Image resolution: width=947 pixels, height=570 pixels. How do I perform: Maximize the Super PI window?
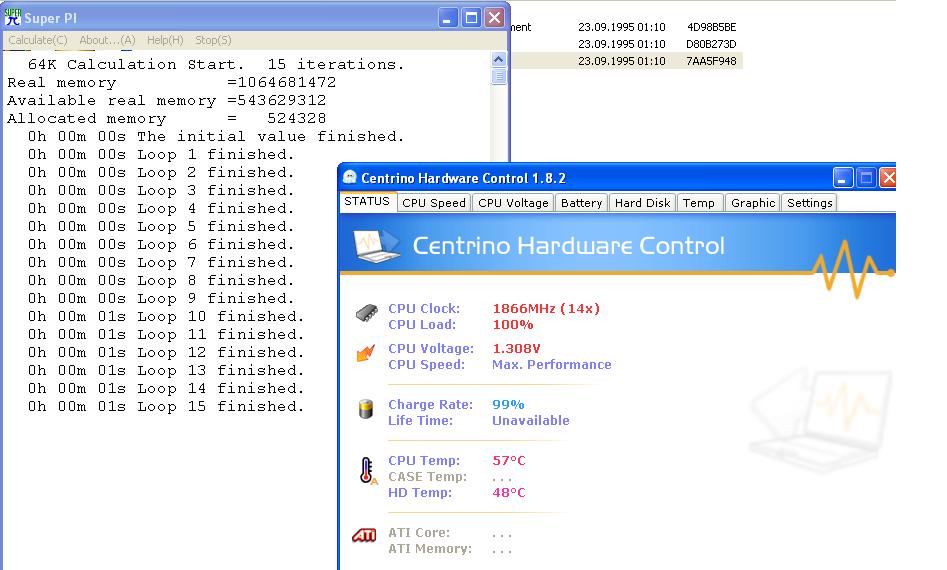pos(471,18)
